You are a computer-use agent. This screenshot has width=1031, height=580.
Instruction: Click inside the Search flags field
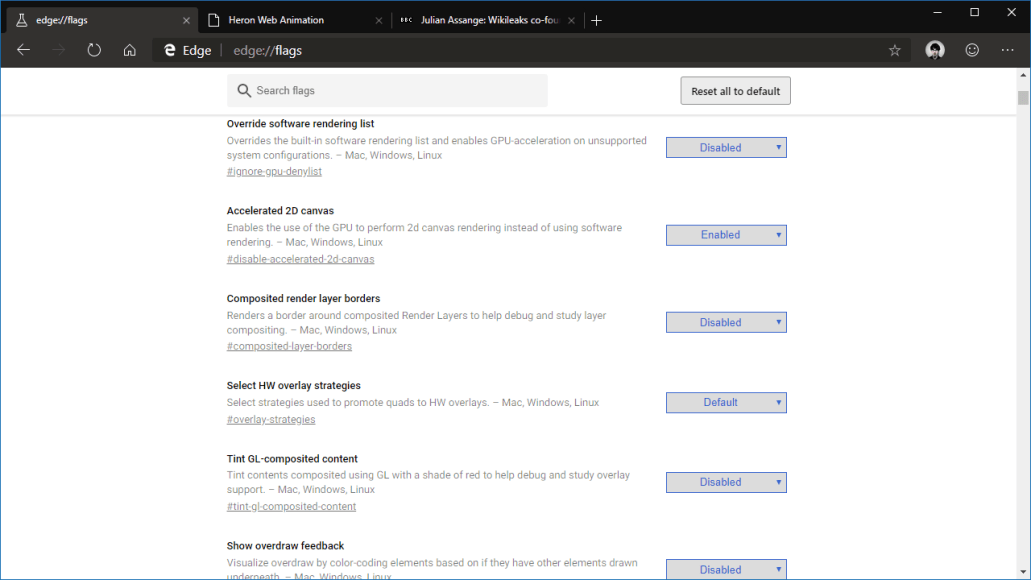387,90
